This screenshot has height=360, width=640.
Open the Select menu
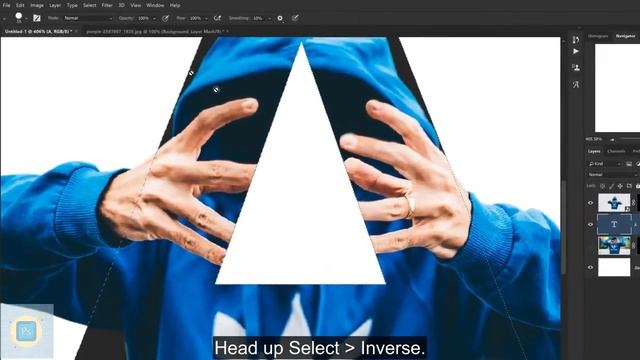(89, 5)
